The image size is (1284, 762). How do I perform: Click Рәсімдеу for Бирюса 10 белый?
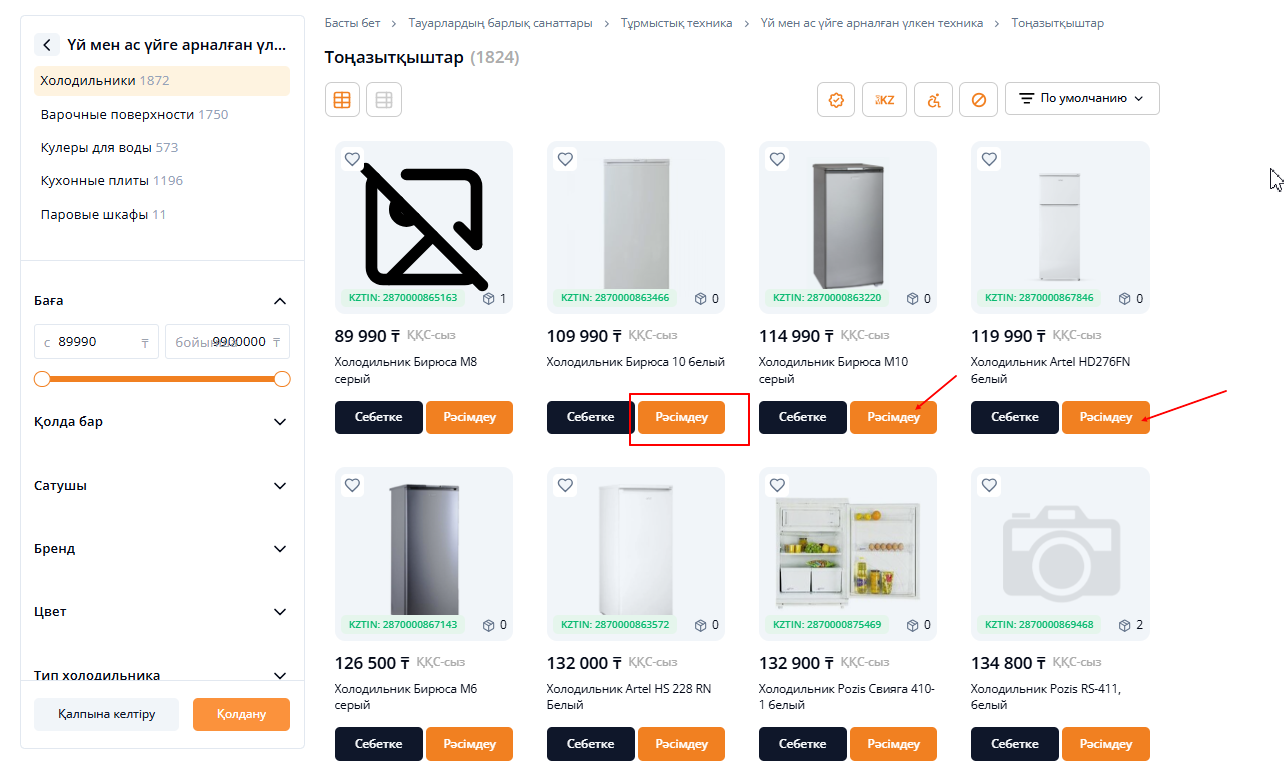tap(681, 417)
